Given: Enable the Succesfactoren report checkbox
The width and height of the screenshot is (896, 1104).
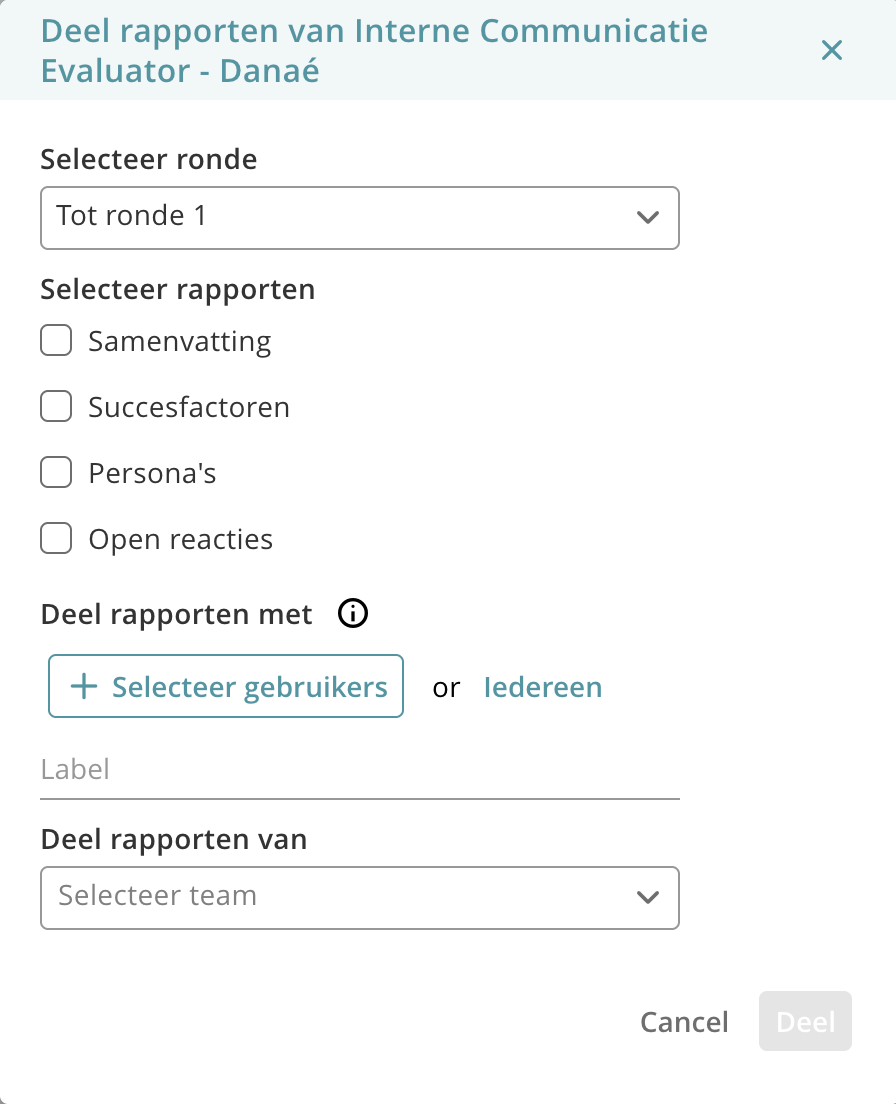Looking at the screenshot, I should (x=56, y=406).
